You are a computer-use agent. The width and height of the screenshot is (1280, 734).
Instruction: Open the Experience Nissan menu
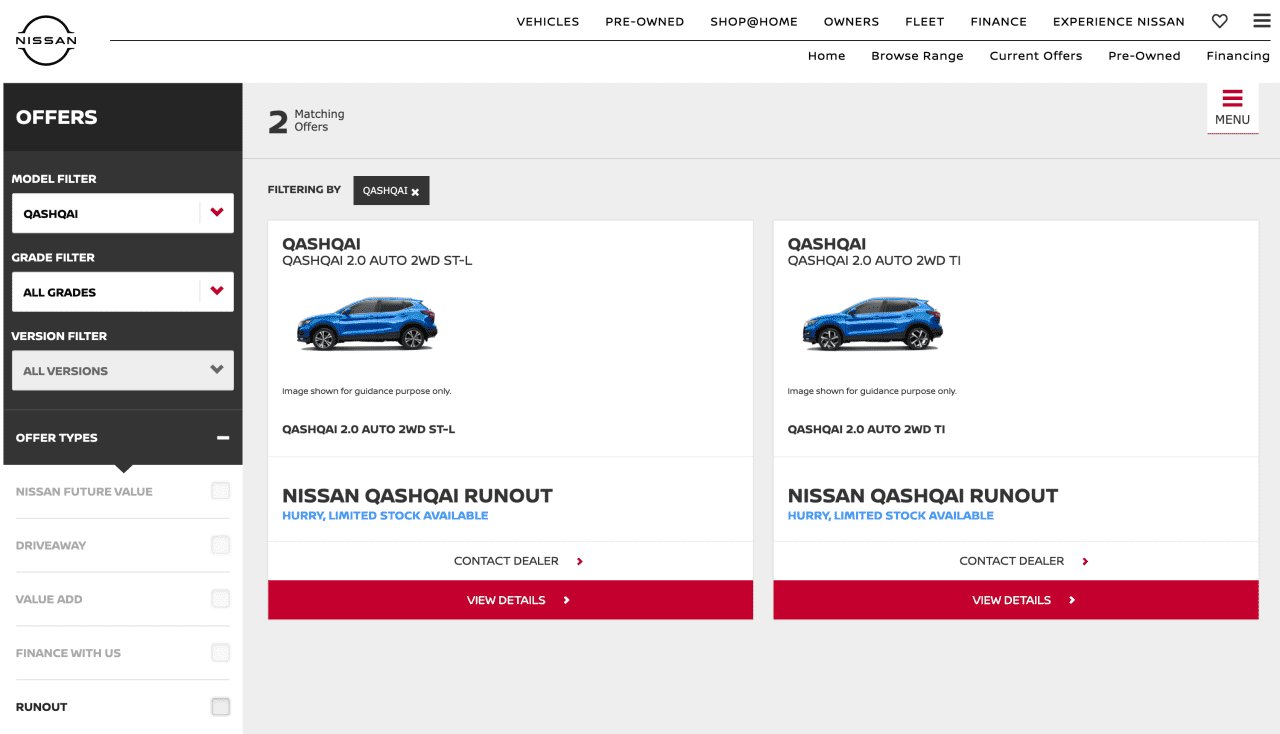[x=1119, y=22]
